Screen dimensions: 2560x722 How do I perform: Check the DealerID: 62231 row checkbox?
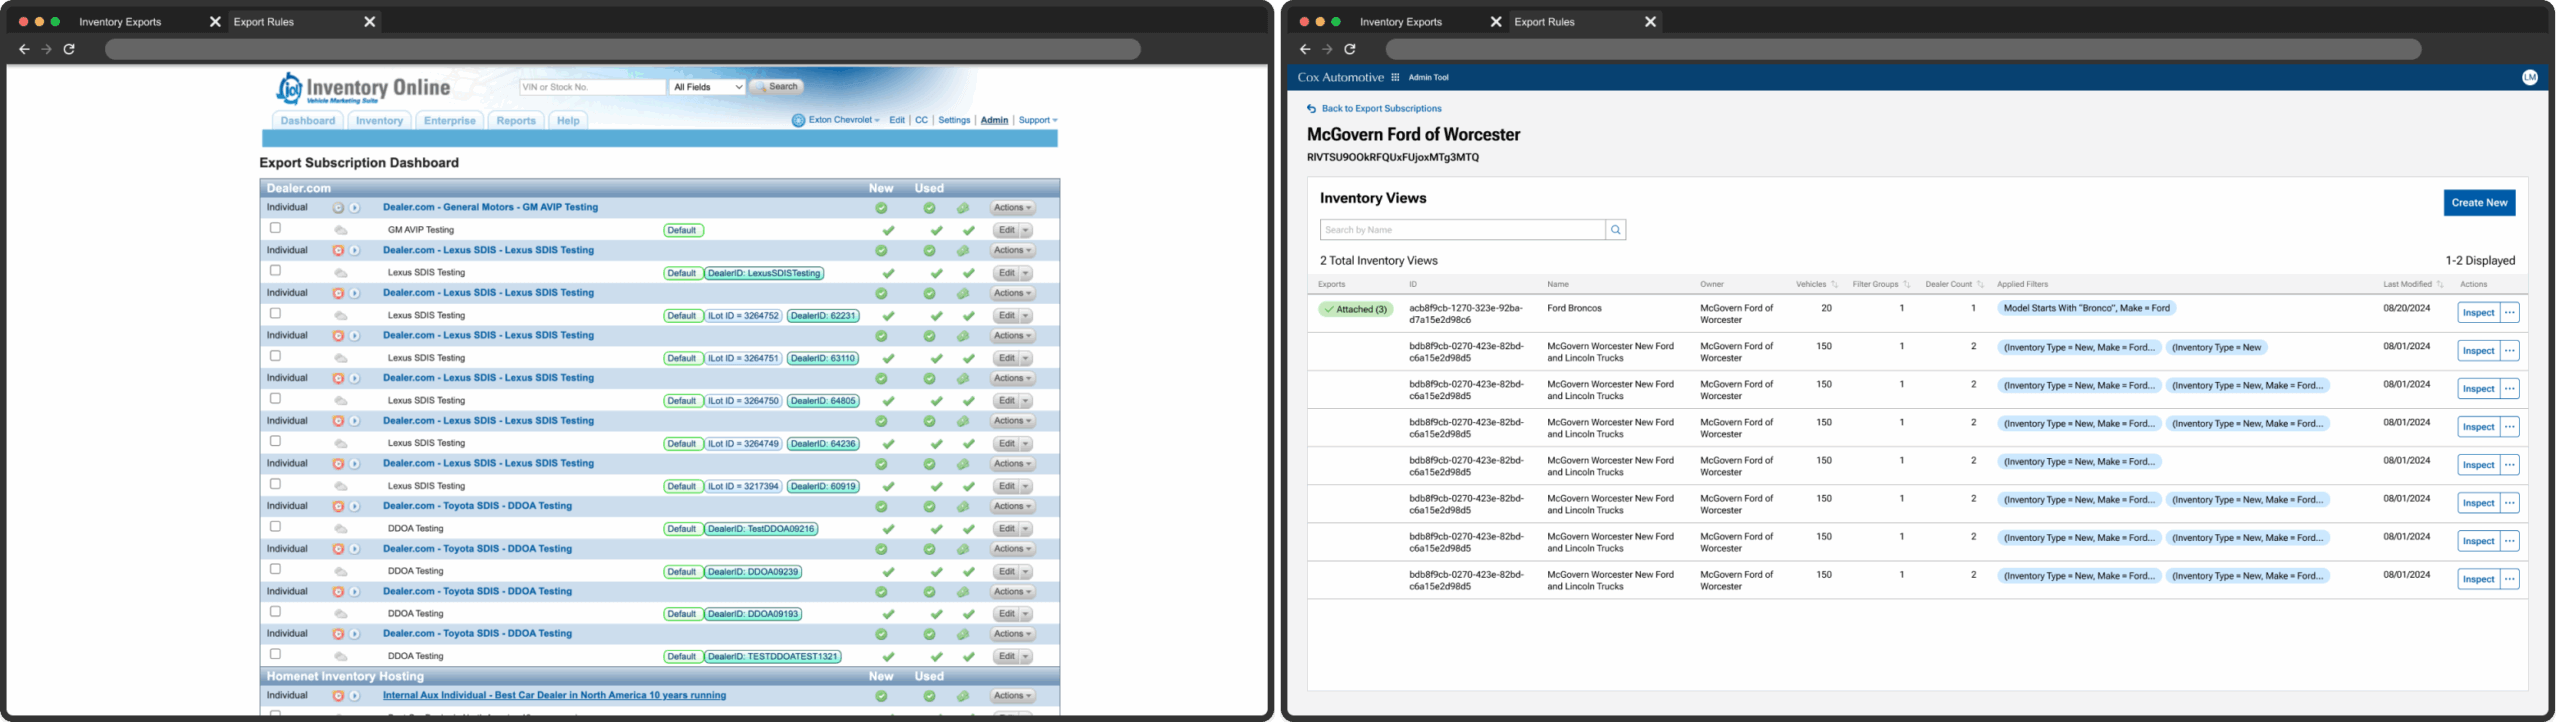275,313
